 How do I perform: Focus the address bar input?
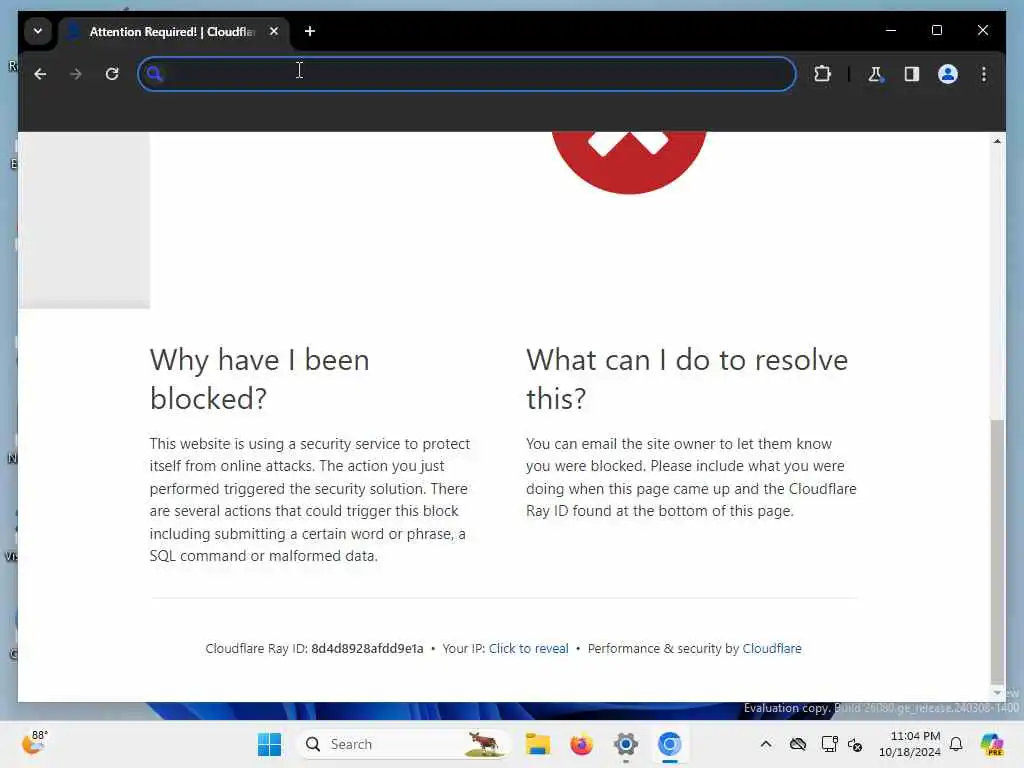(466, 74)
